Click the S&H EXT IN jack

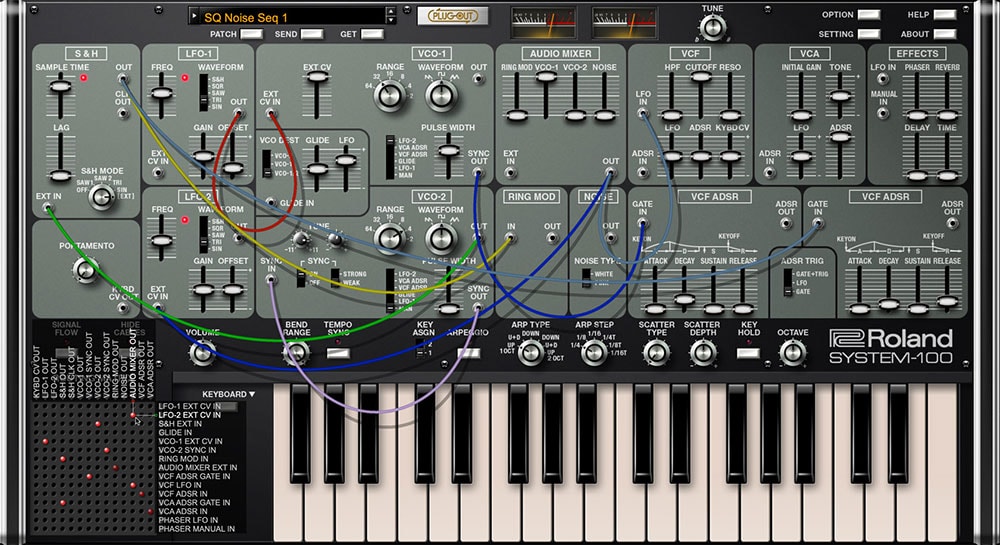(47, 208)
